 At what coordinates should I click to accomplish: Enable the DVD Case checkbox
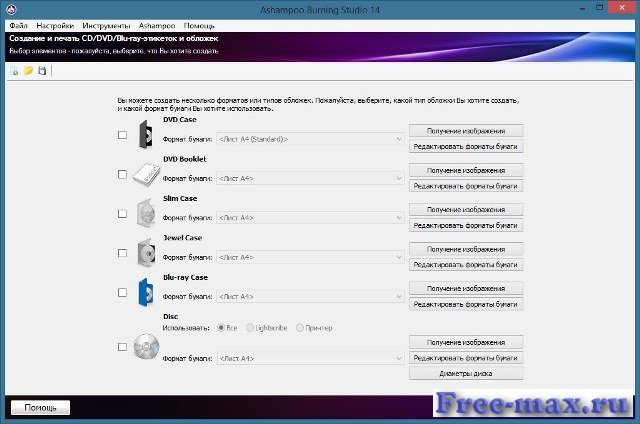(122, 135)
